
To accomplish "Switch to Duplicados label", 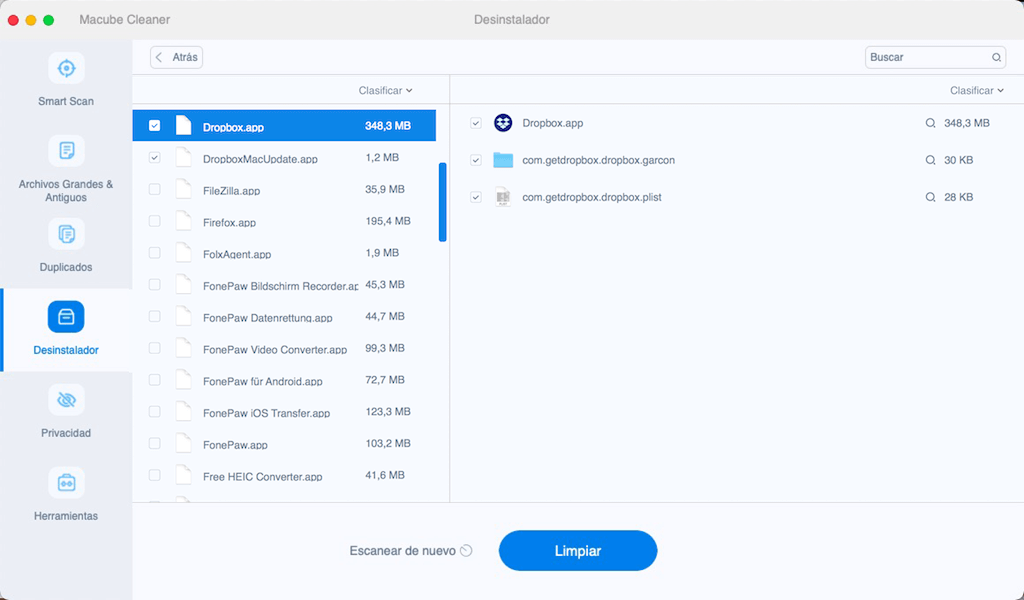I will click(66, 267).
